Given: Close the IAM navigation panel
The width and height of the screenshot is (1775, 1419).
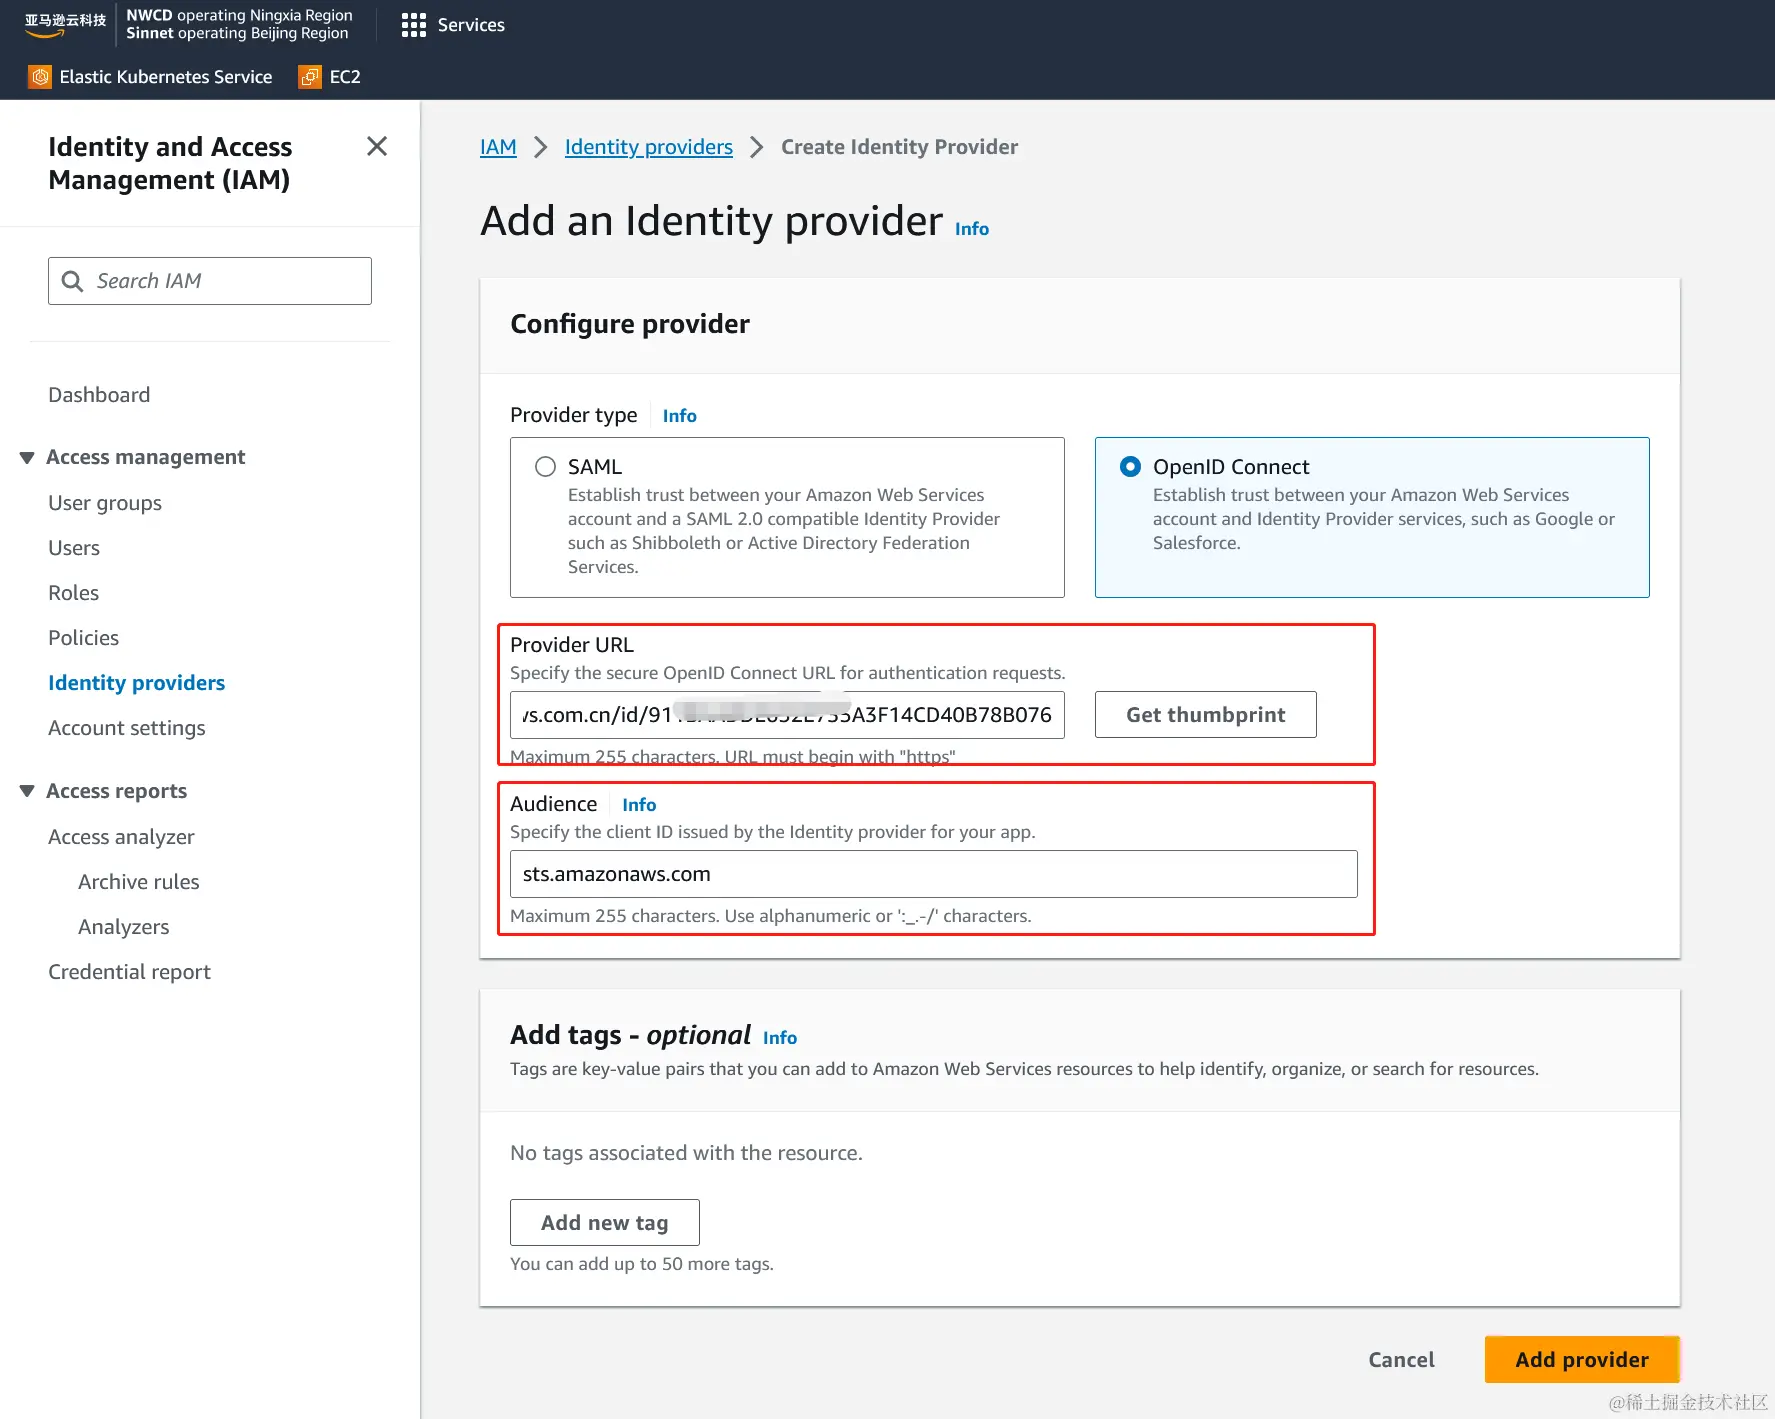Looking at the screenshot, I should coord(377,147).
